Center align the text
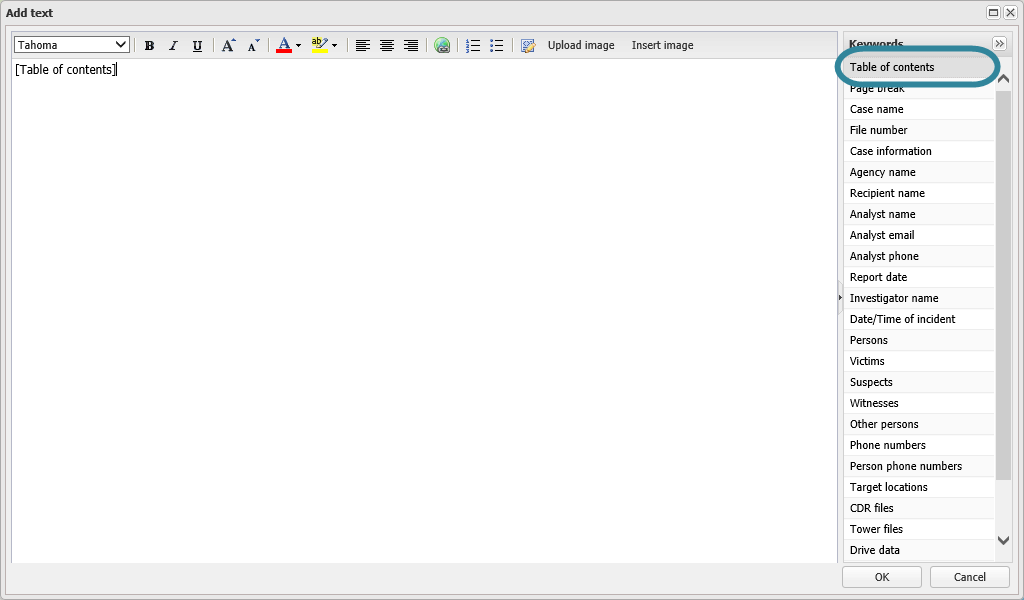The width and height of the screenshot is (1024, 600). (x=387, y=46)
